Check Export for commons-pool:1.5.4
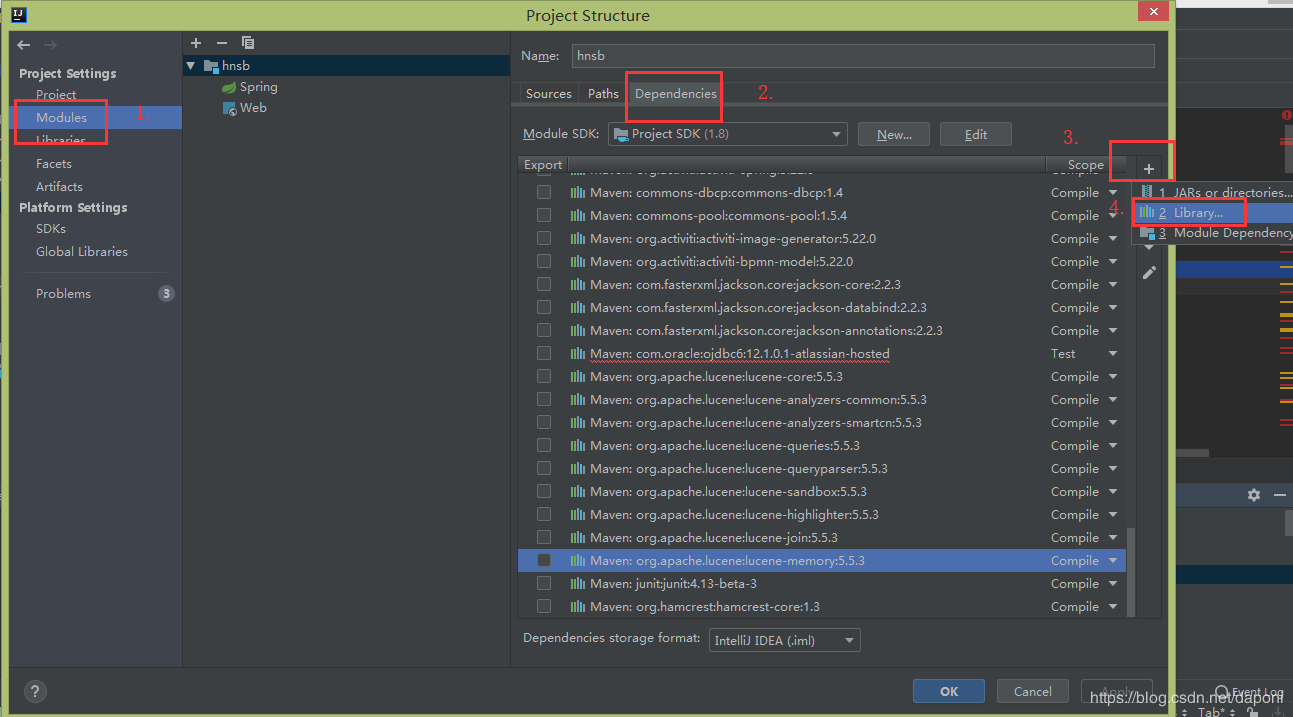The image size is (1293, 717). pyautogui.click(x=544, y=215)
